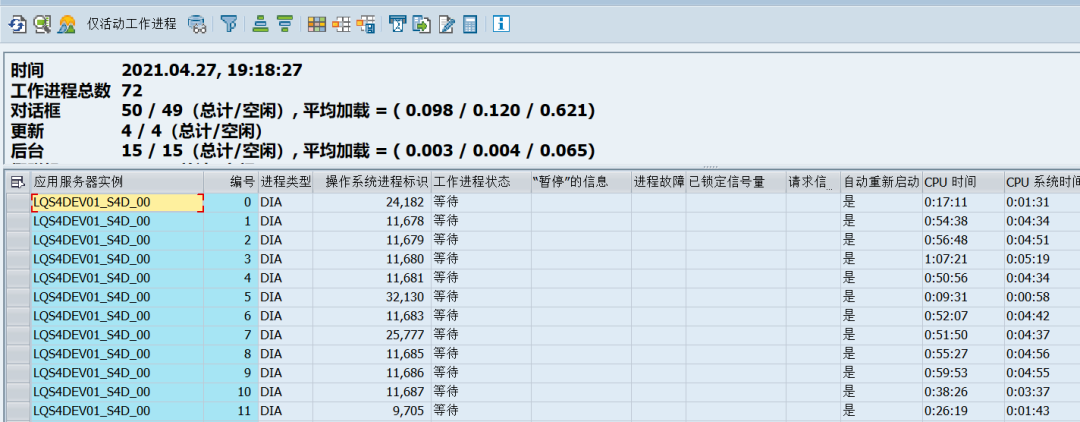Screen dimensions: 1080x422
Task: Click the DIA process type in row 6
Action: (285, 316)
